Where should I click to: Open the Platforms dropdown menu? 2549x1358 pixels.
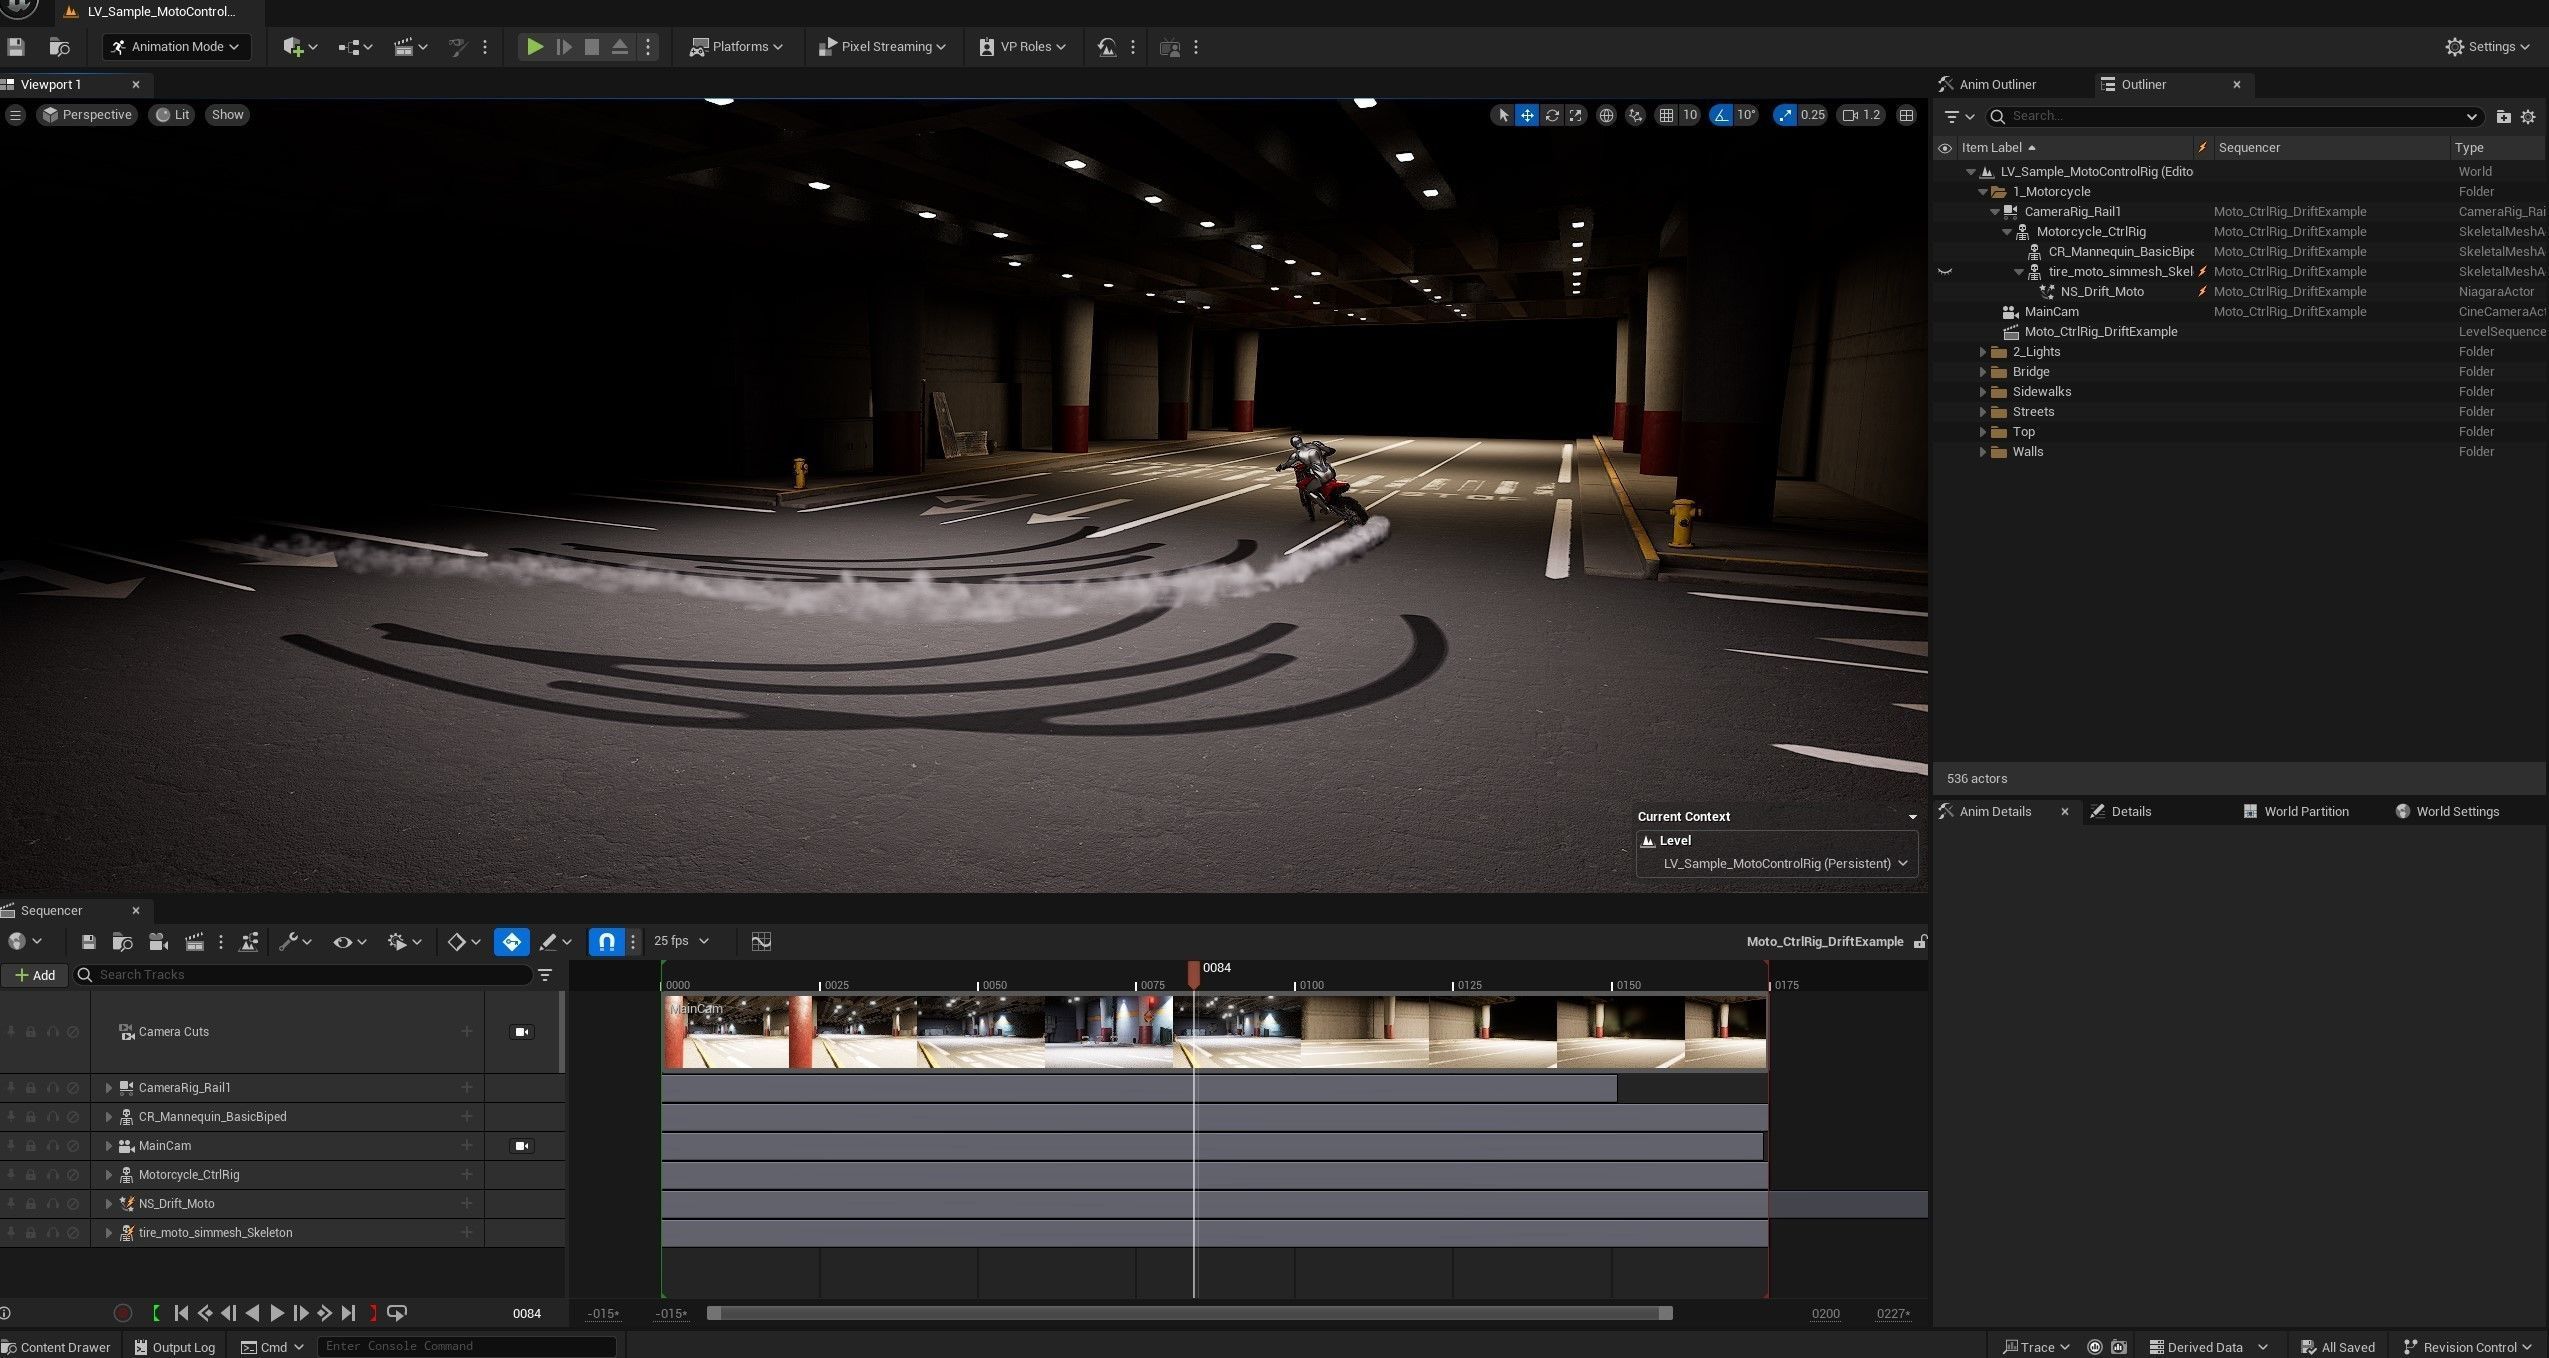[736, 47]
